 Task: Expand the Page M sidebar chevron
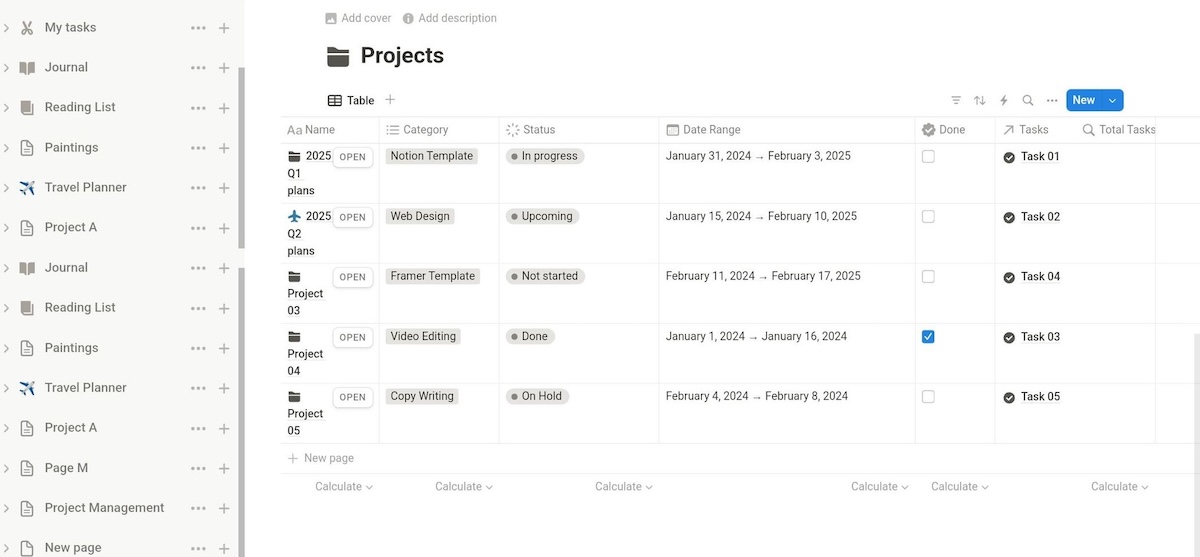(x=6, y=468)
